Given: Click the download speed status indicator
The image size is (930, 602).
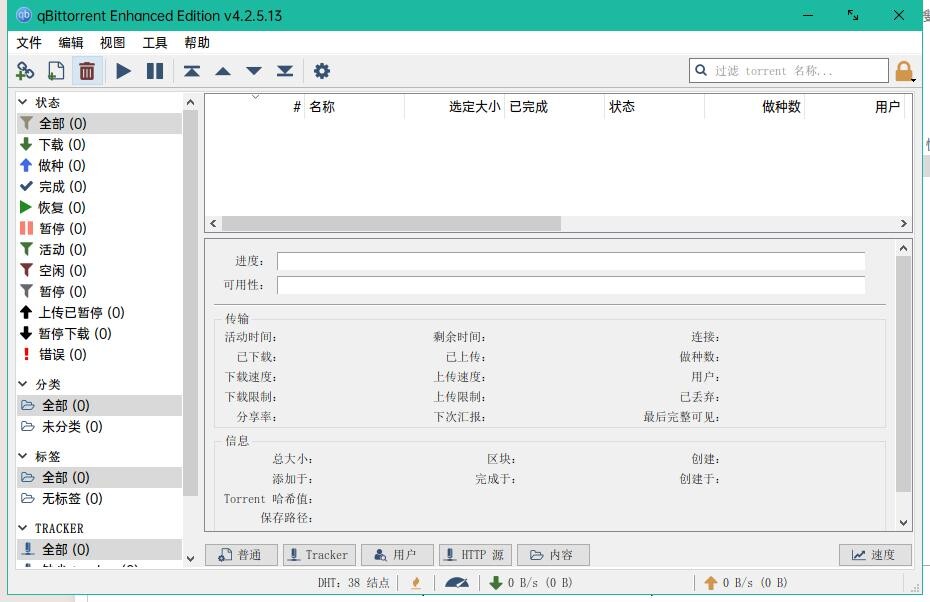Looking at the screenshot, I should point(530,583).
